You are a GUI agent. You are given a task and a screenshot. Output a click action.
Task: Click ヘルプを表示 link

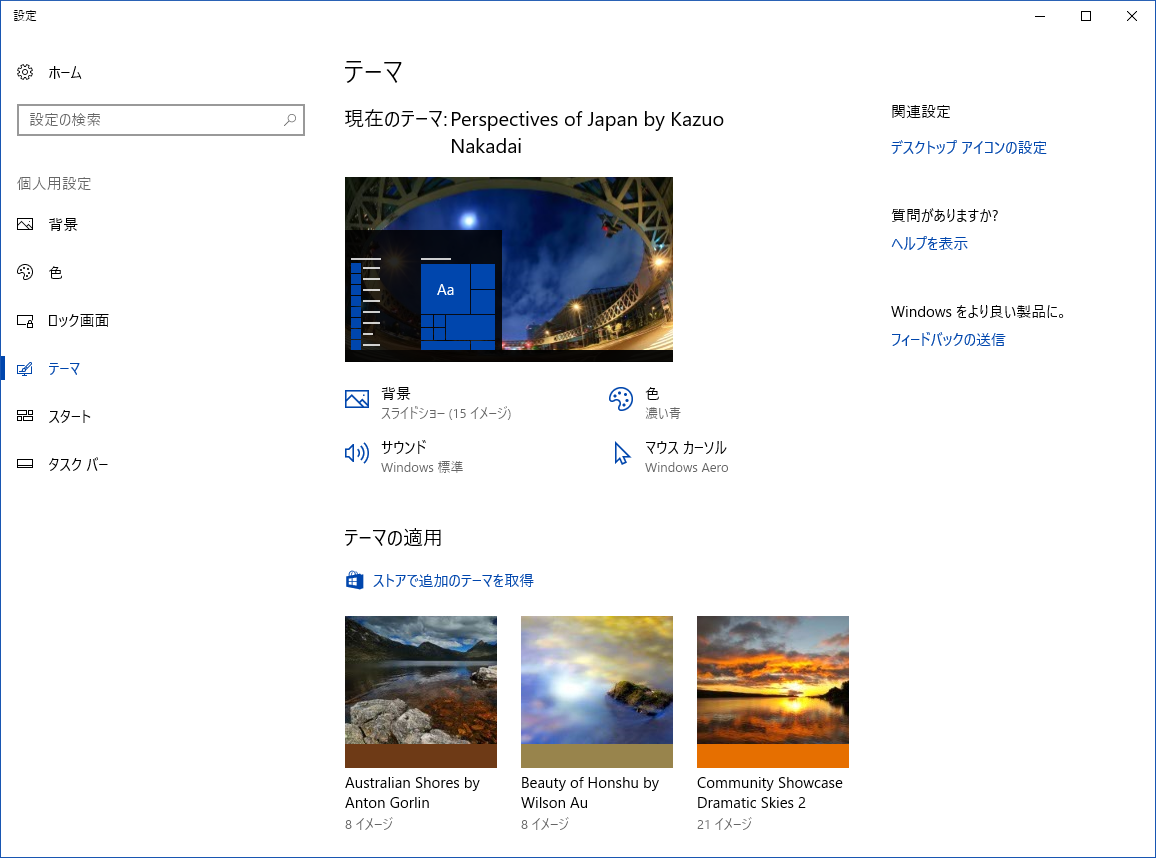click(929, 243)
